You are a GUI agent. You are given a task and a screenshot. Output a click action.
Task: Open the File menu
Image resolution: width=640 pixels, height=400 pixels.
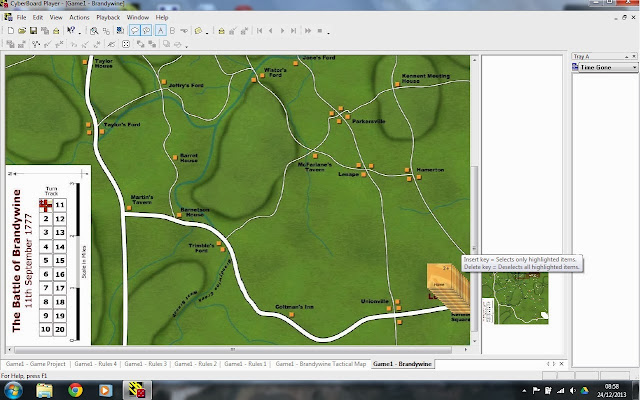(x=21, y=18)
